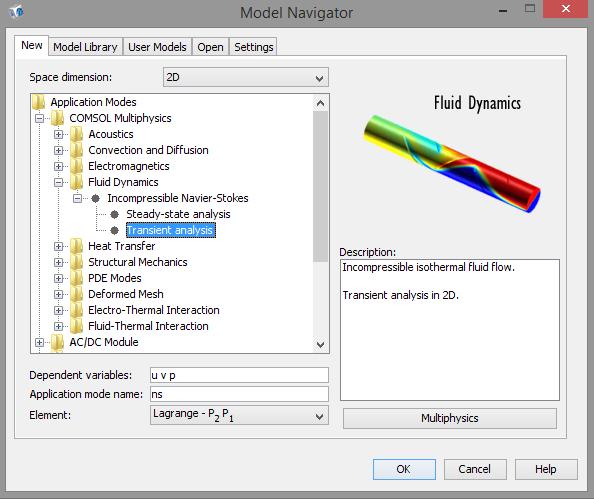This screenshot has height=499, width=594.
Task: Open the Space dimension dropdown
Action: [x=245, y=77]
